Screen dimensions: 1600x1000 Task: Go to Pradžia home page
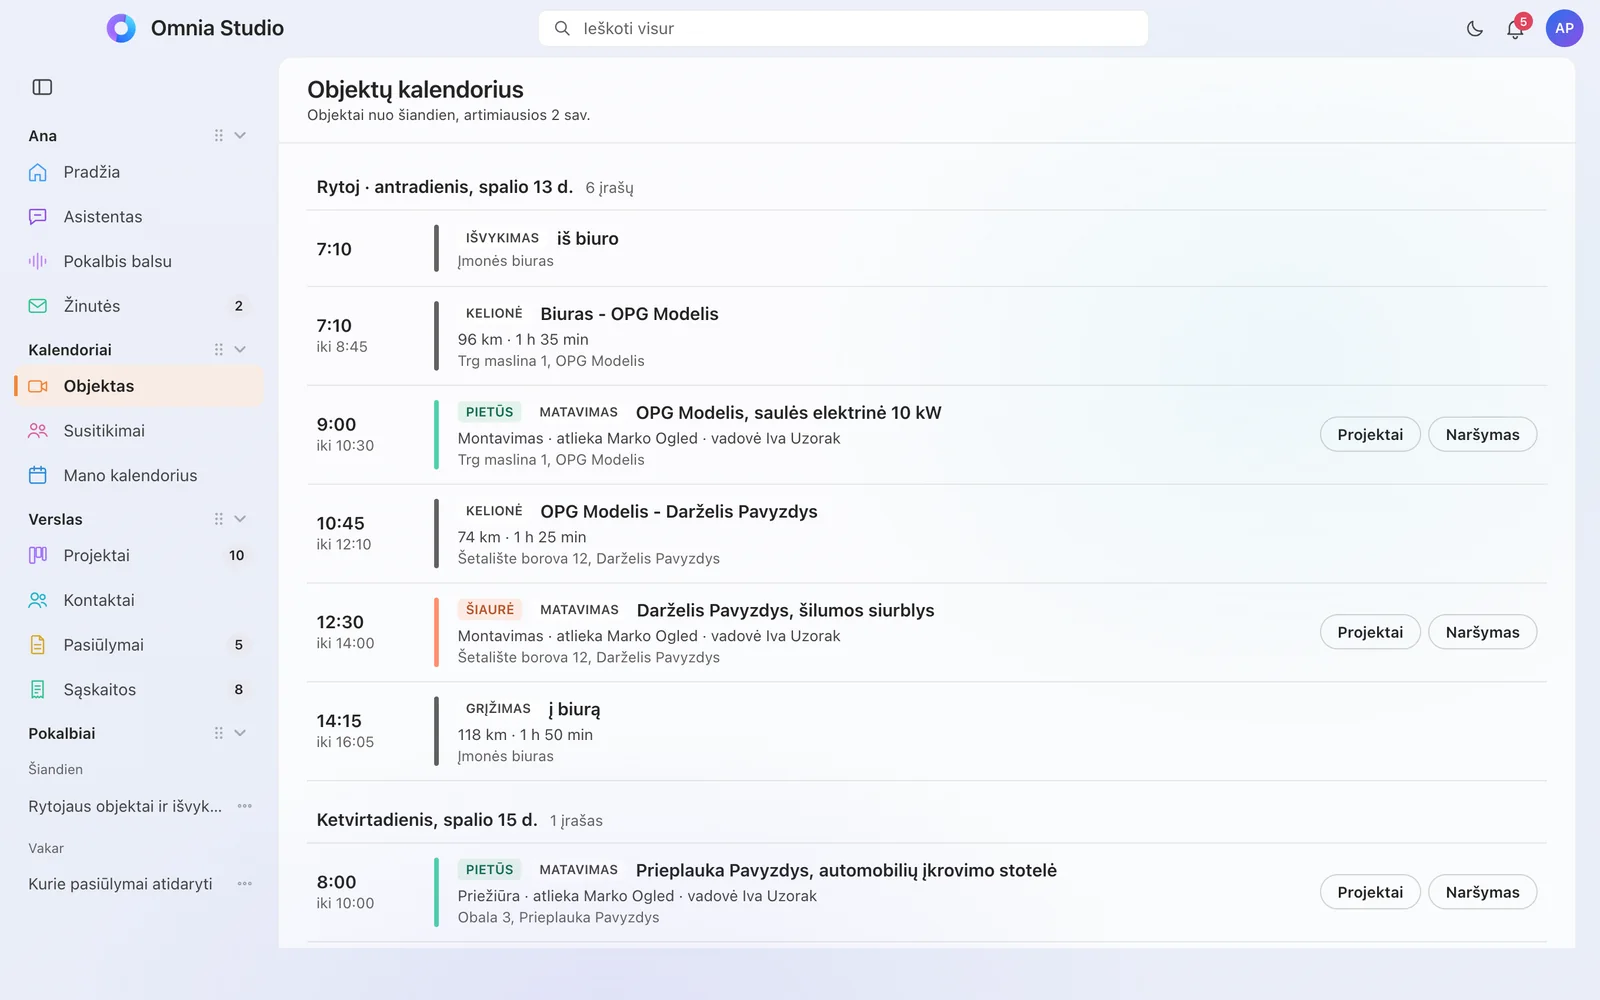coord(138,172)
